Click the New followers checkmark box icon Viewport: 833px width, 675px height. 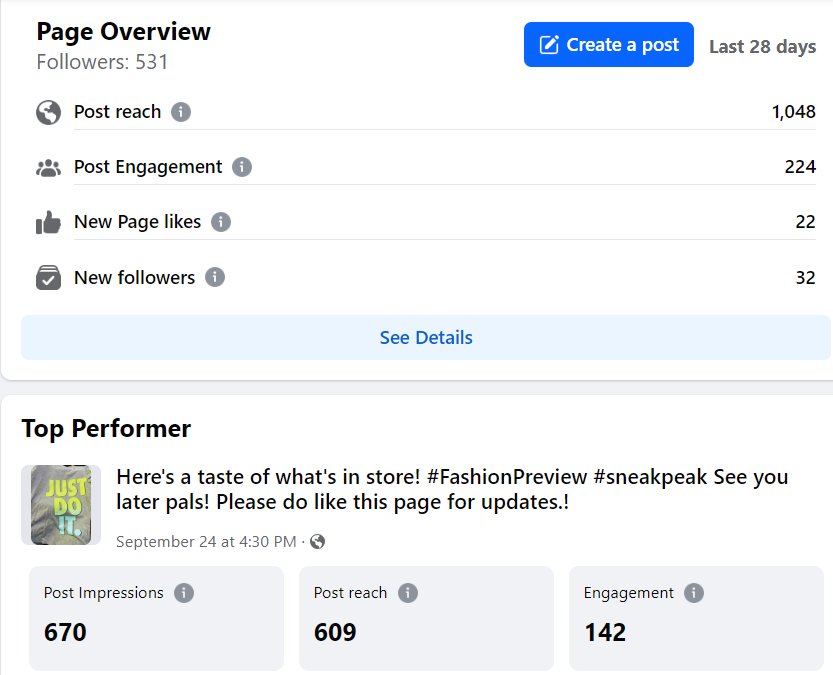[x=48, y=278]
